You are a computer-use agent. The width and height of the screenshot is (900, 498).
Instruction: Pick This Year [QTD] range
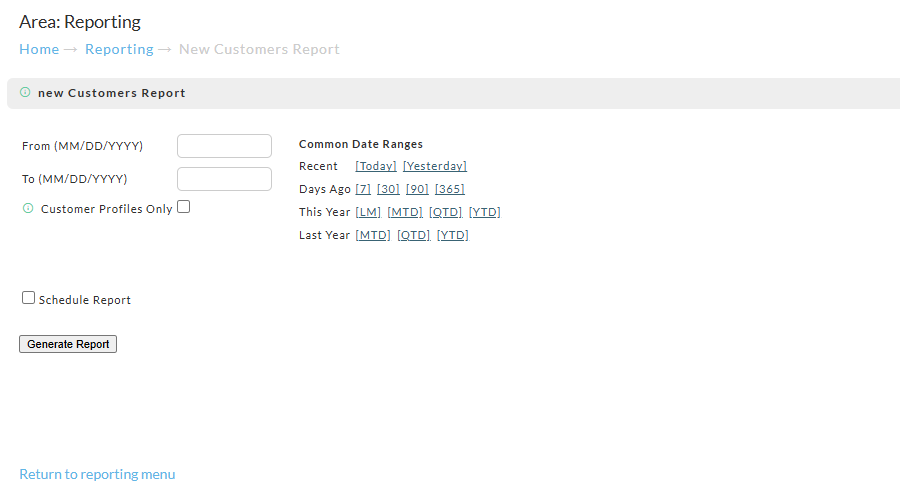(x=445, y=212)
